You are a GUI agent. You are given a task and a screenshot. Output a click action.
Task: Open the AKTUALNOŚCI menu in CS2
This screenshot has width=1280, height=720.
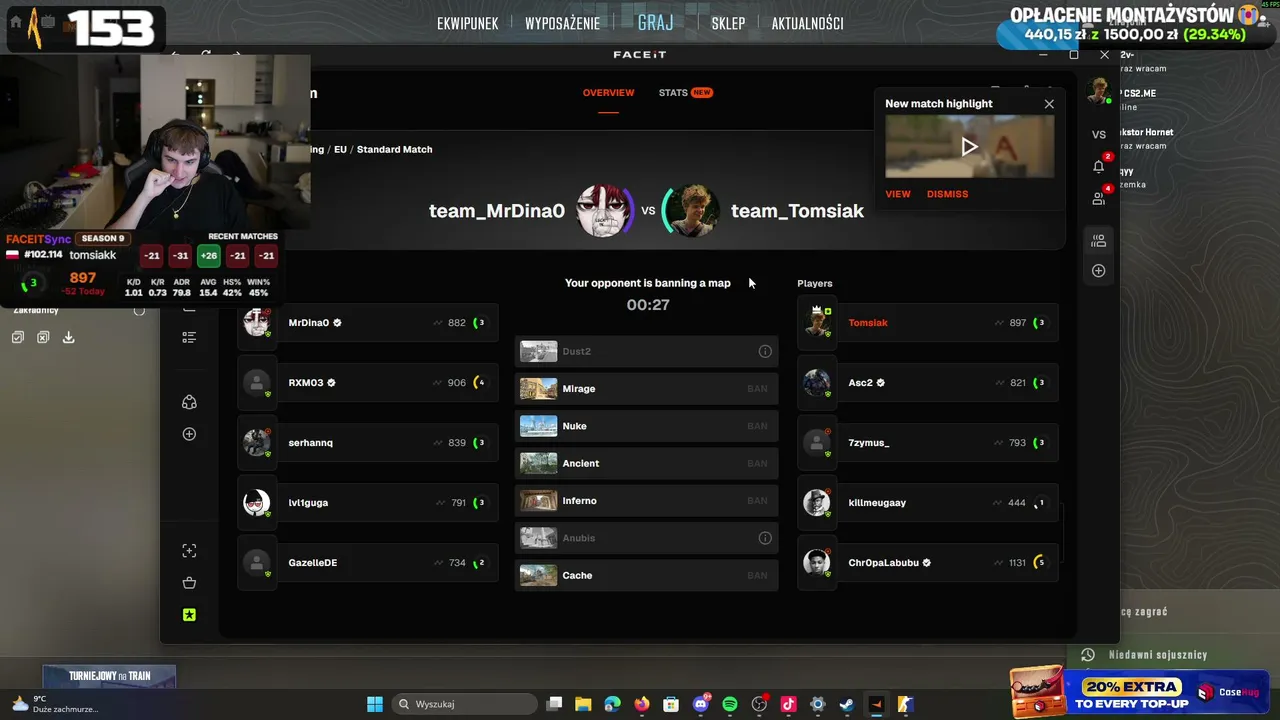pyautogui.click(x=807, y=23)
